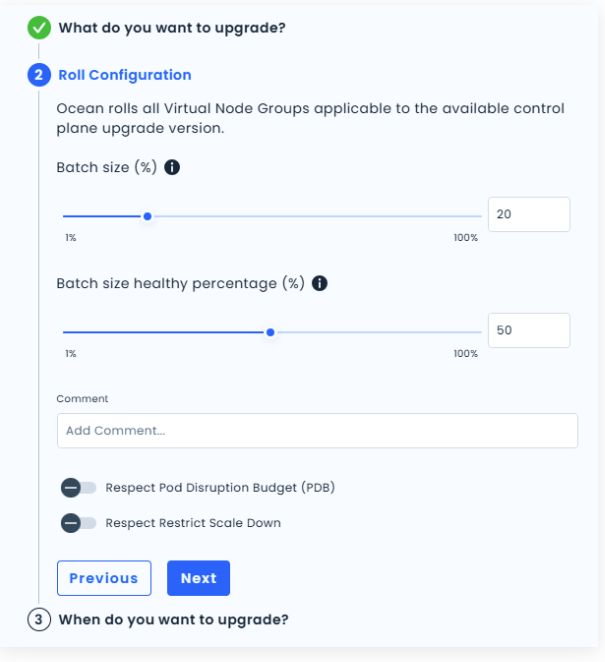Click the Add Comment text field

click(317, 430)
